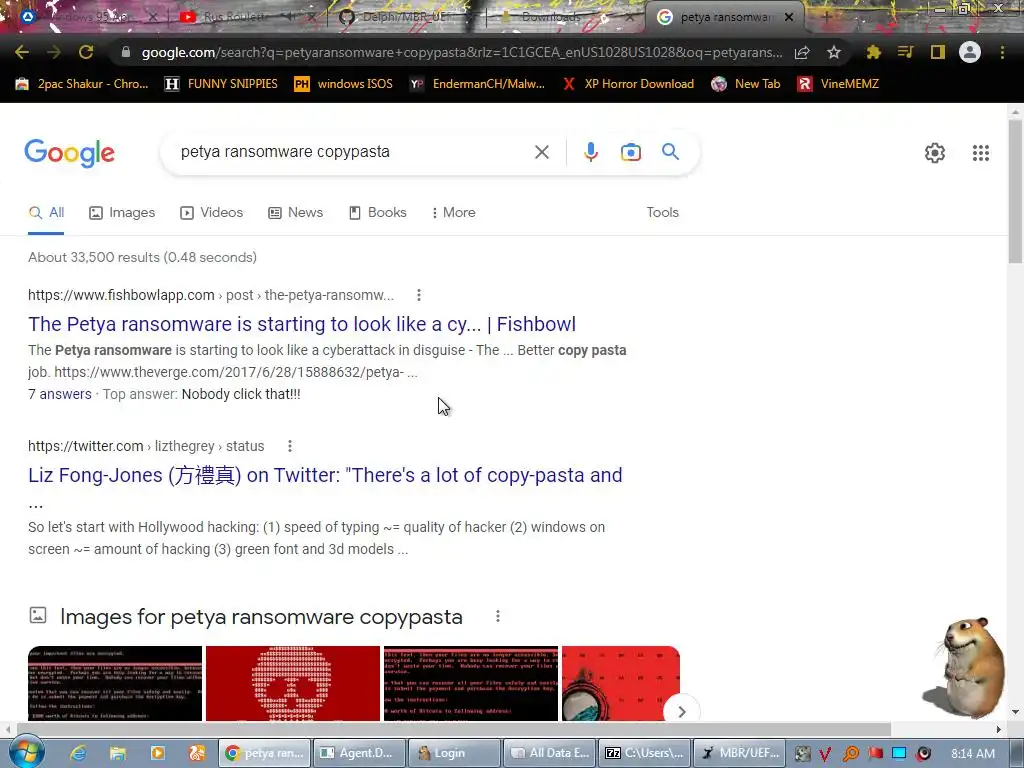Click the Action Center flag tray icon

point(875,754)
